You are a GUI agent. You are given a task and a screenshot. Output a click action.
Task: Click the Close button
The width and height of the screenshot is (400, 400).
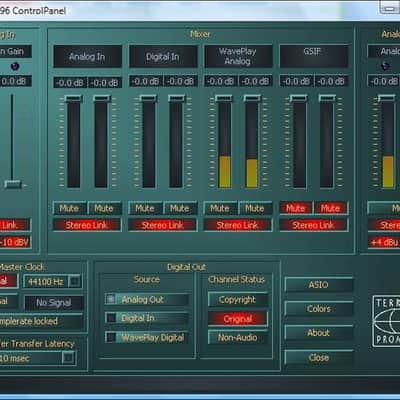319,358
